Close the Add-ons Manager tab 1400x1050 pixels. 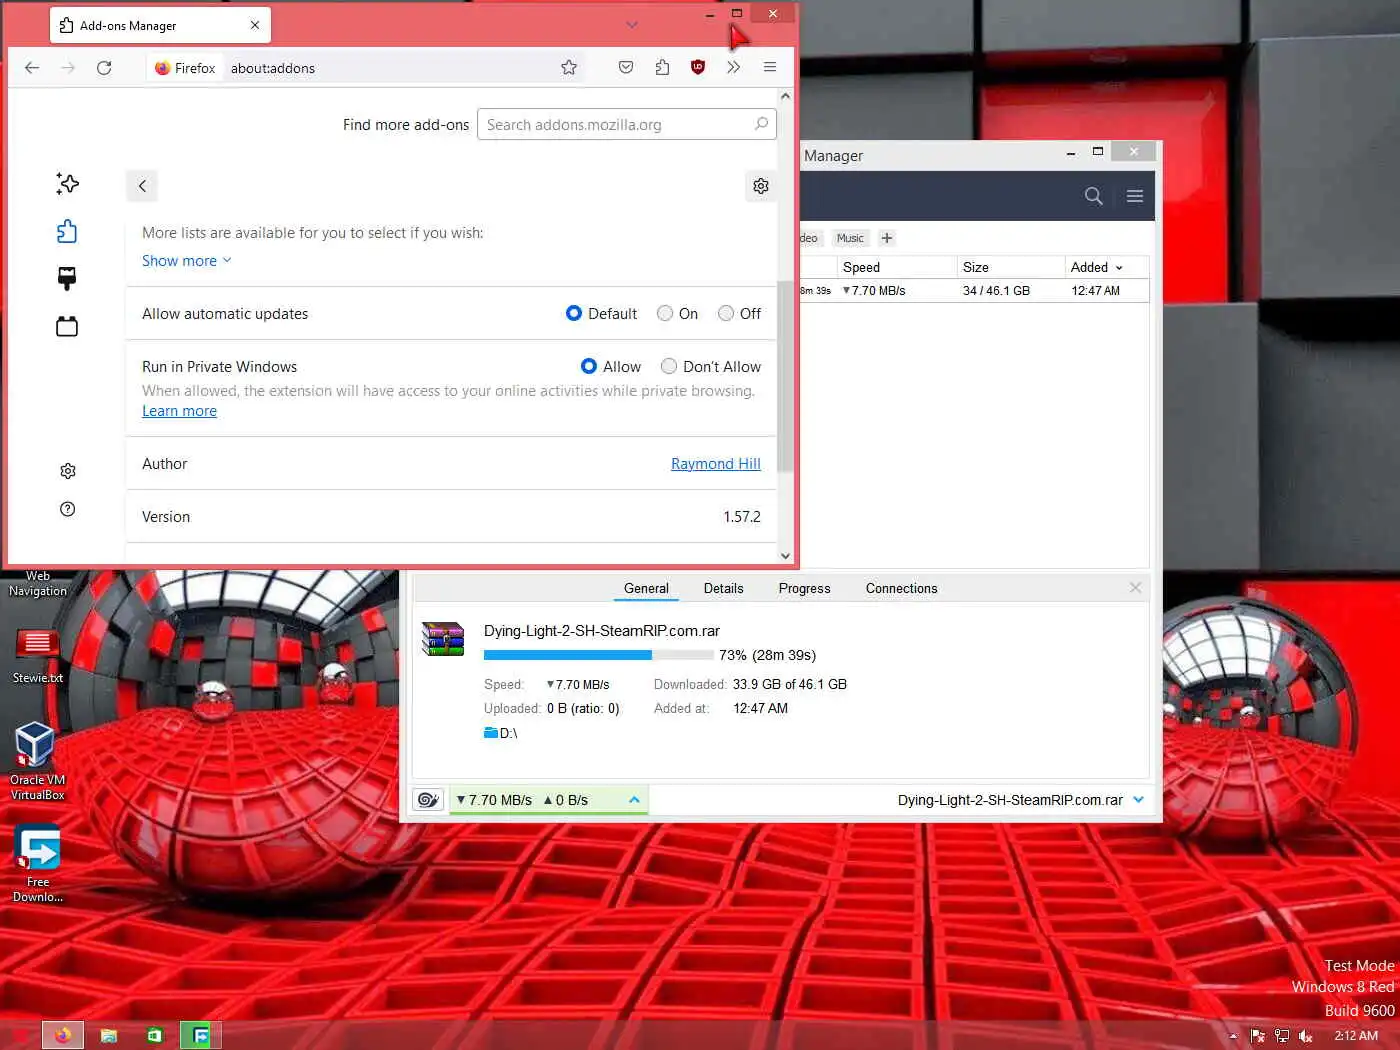(x=255, y=25)
